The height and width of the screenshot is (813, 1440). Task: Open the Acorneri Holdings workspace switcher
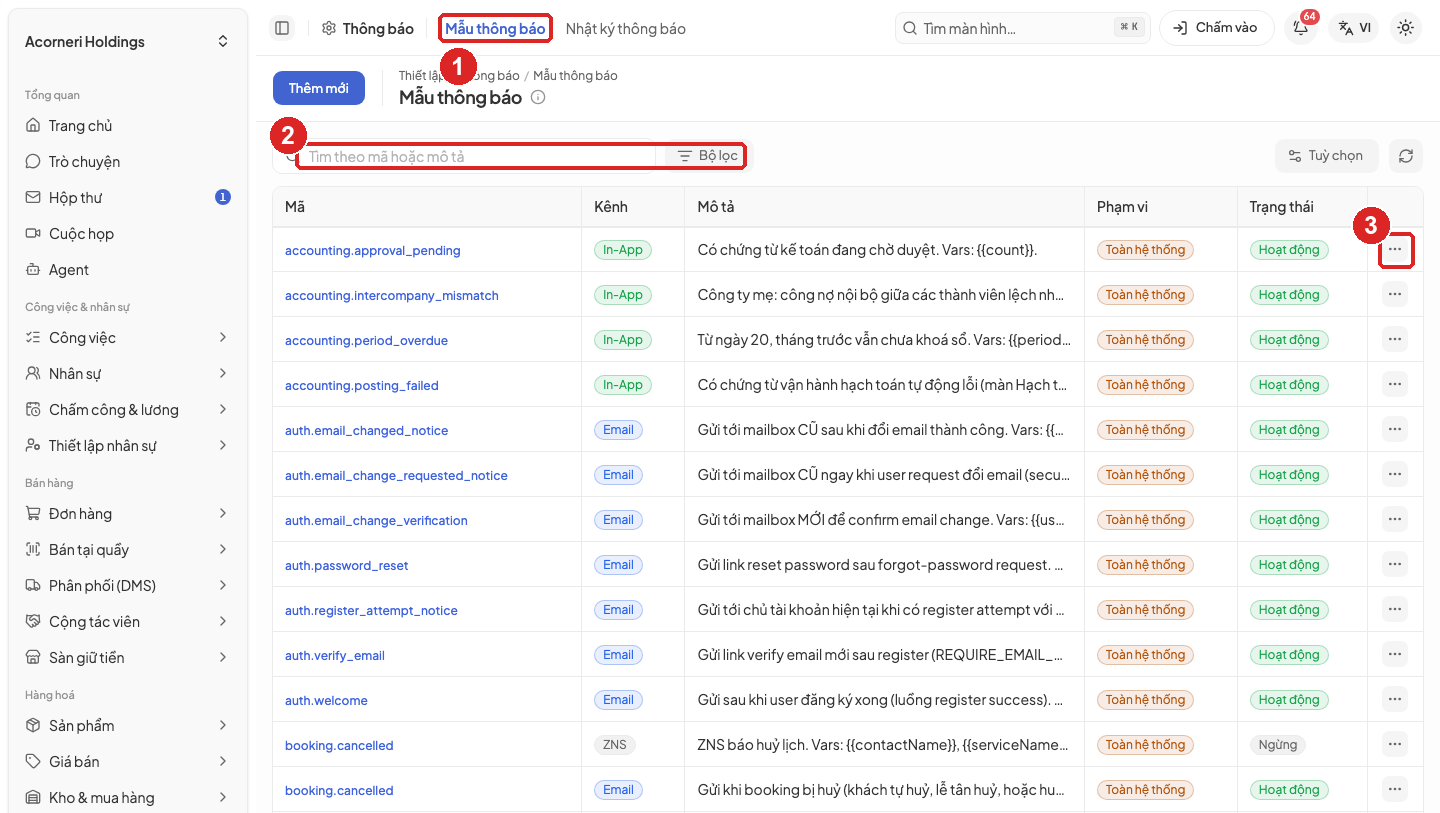coord(128,42)
